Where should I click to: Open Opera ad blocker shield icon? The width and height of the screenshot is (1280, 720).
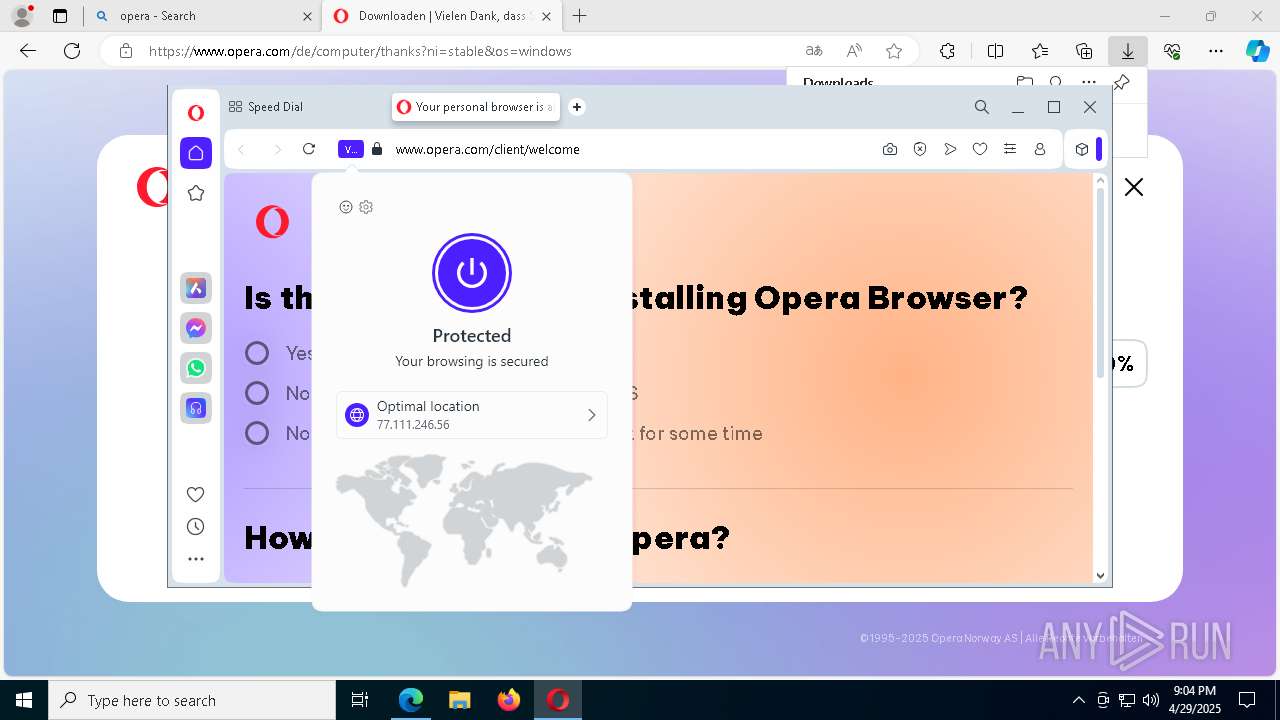pos(920,149)
